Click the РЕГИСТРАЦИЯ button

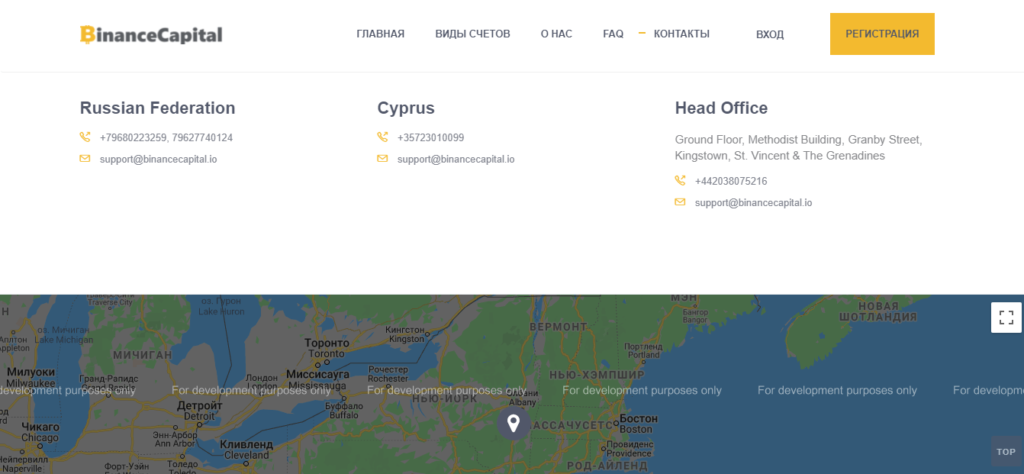882,34
